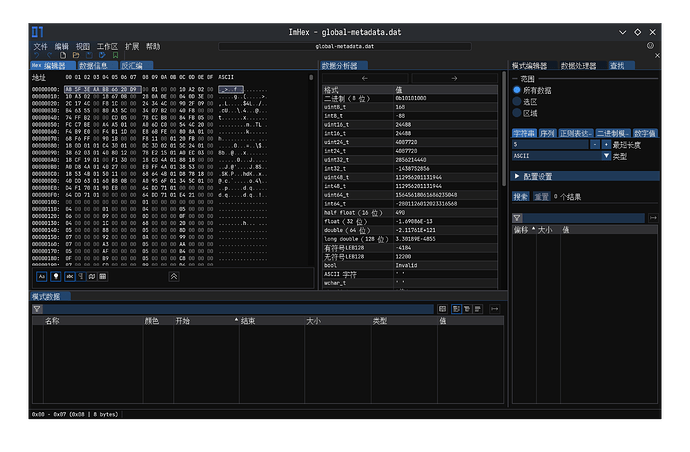
Task: Select the 区域 range radio button
Action: (517, 113)
